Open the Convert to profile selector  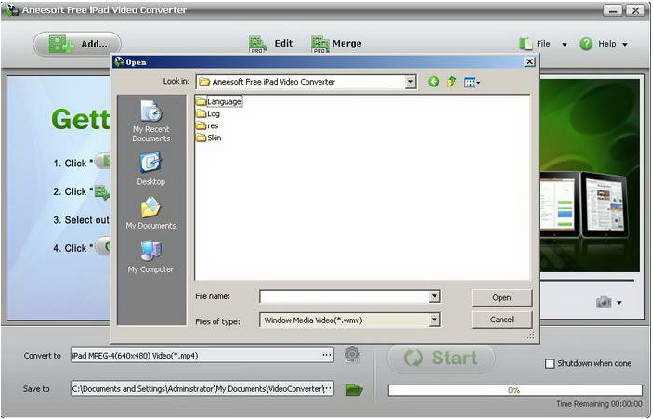(327, 355)
